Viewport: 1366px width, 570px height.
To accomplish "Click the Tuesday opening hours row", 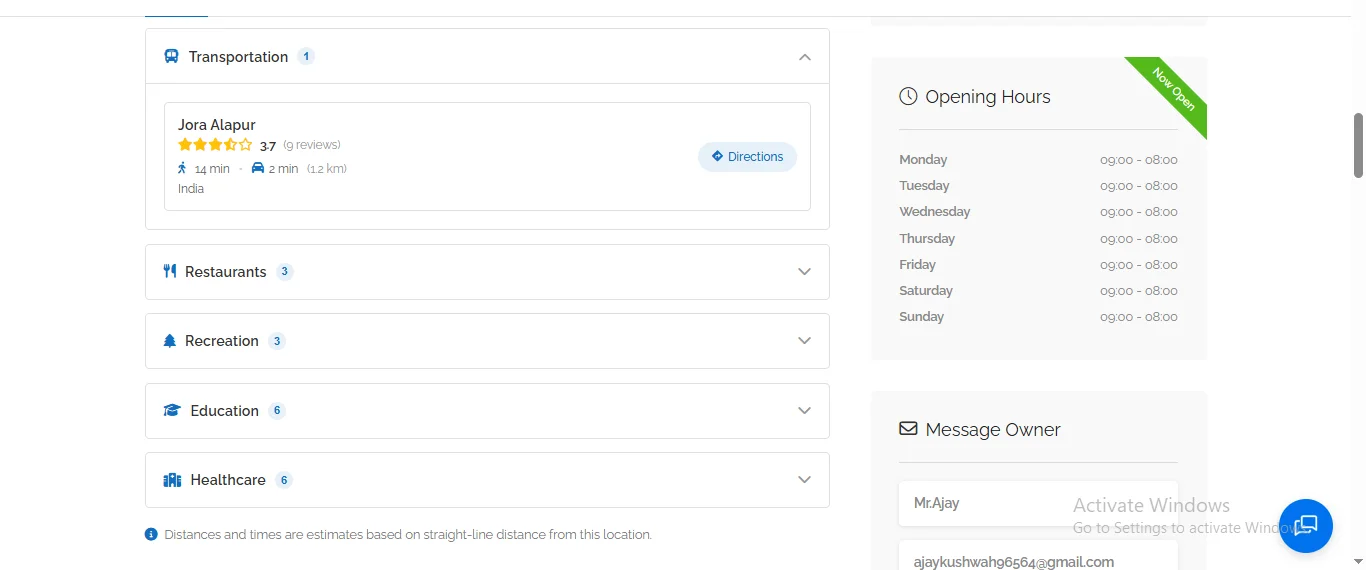I will pyautogui.click(x=1038, y=186).
